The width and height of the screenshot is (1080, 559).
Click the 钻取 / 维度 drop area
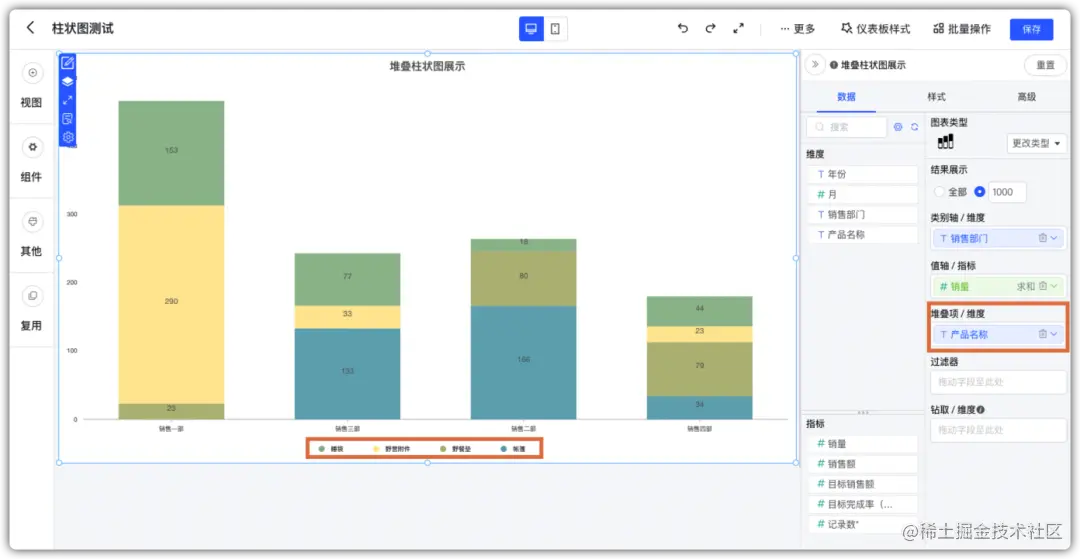tap(998, 430)
